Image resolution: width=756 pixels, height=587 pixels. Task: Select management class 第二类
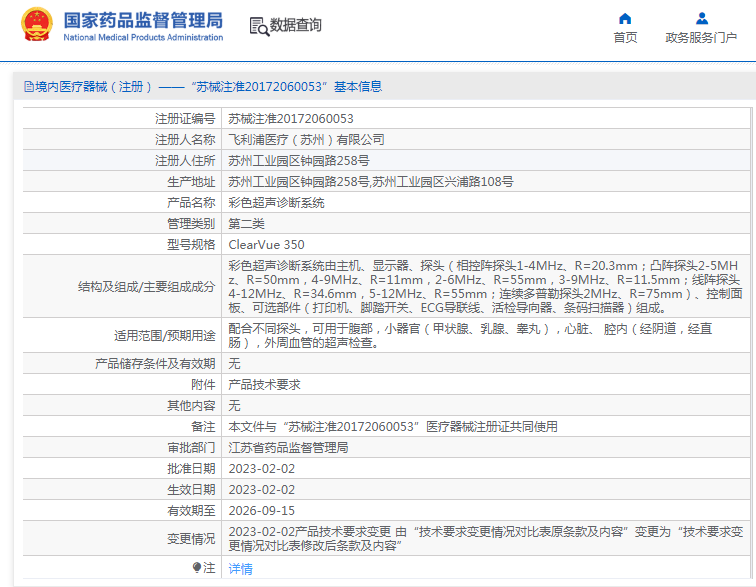pyautogui.click(x=246, y=224)
